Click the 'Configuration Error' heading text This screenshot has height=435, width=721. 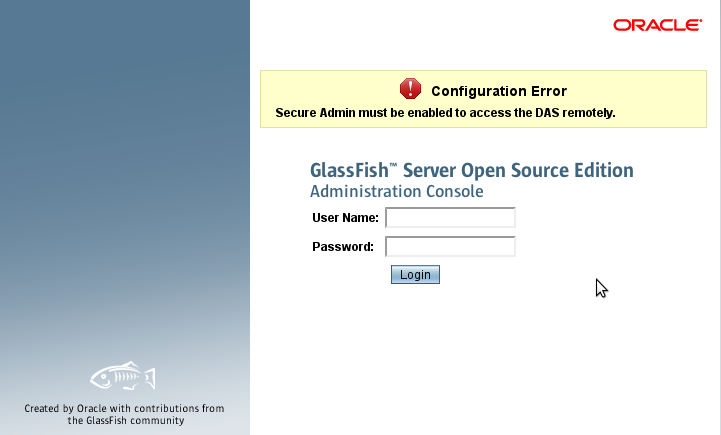pyautogui.click(x=499, y=91)
